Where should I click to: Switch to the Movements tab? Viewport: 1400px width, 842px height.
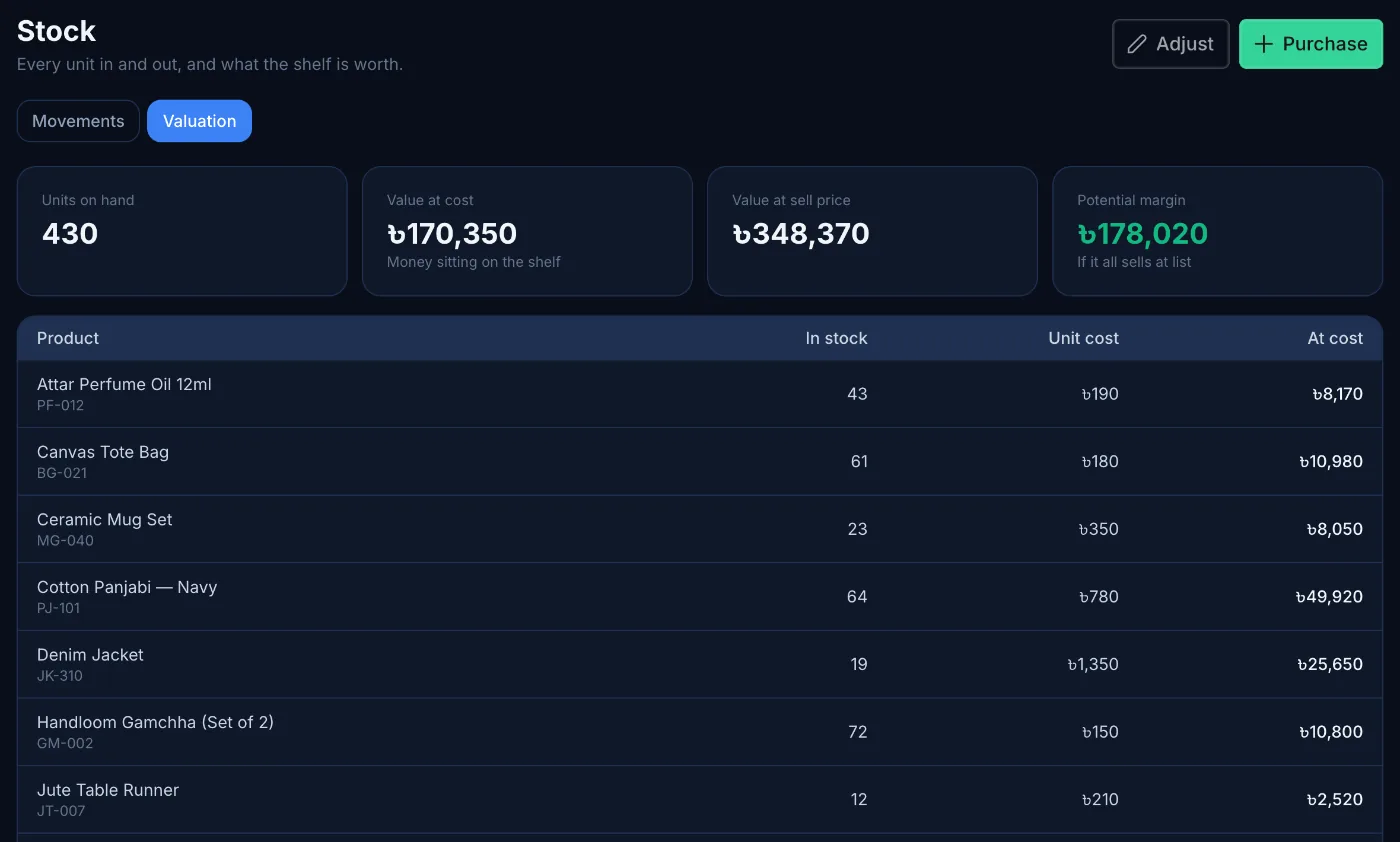pos(78,121)
